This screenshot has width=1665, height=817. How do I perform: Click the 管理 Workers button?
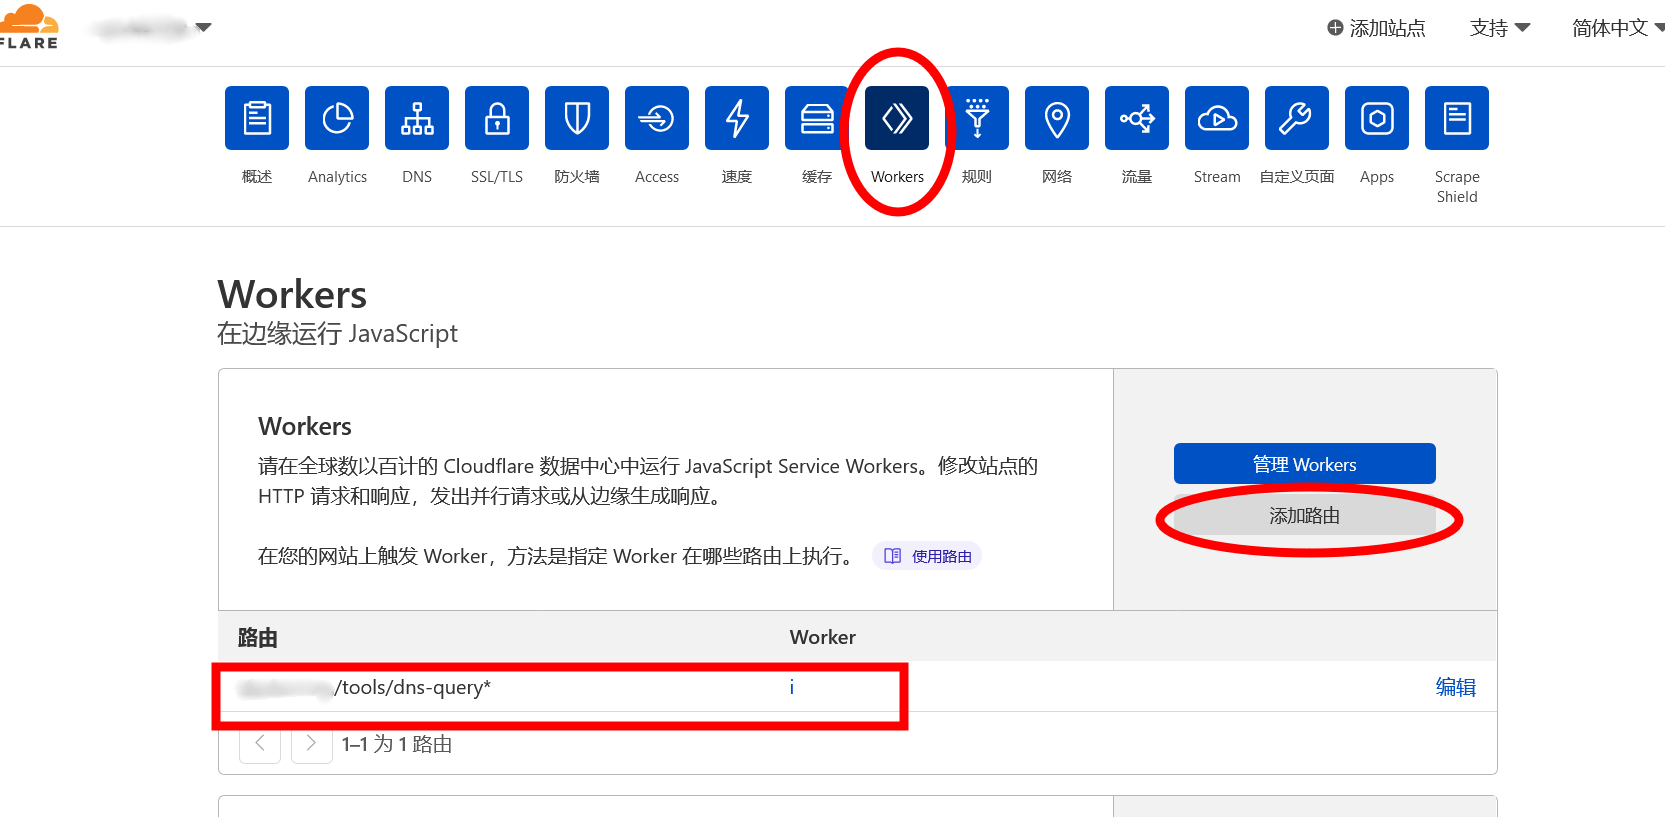tap(1304, 464)
